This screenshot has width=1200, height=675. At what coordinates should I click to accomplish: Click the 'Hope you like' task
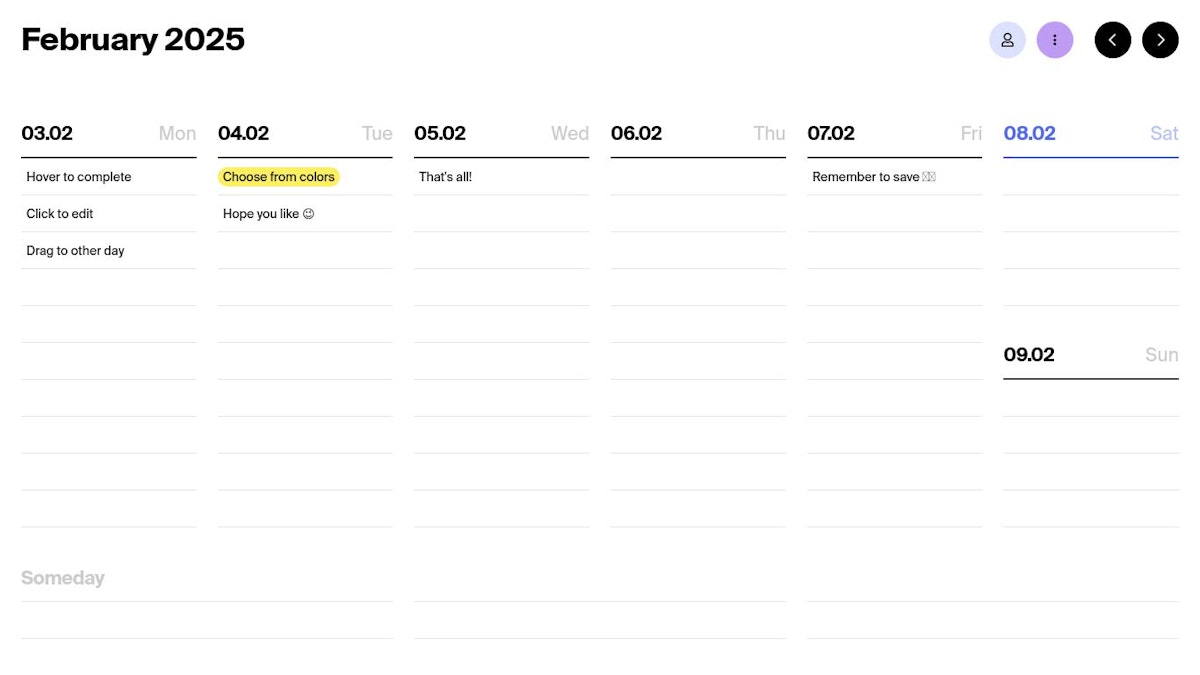pos(268,214)
